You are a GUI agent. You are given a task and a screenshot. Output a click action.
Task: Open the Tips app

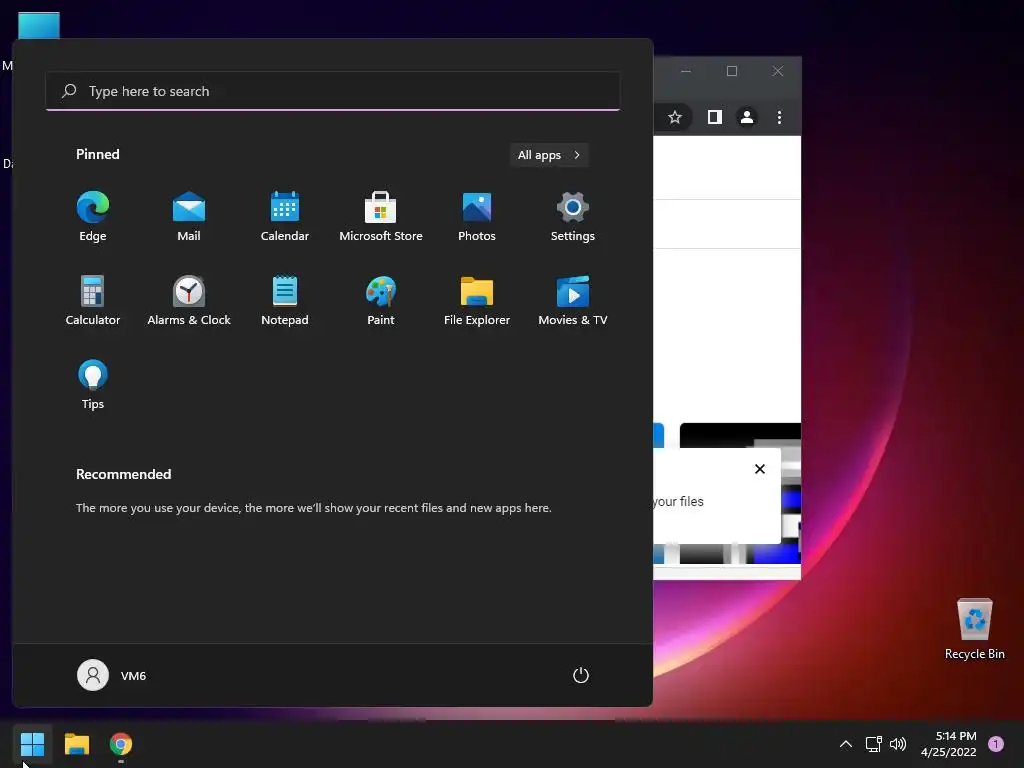tap(93, 385)
